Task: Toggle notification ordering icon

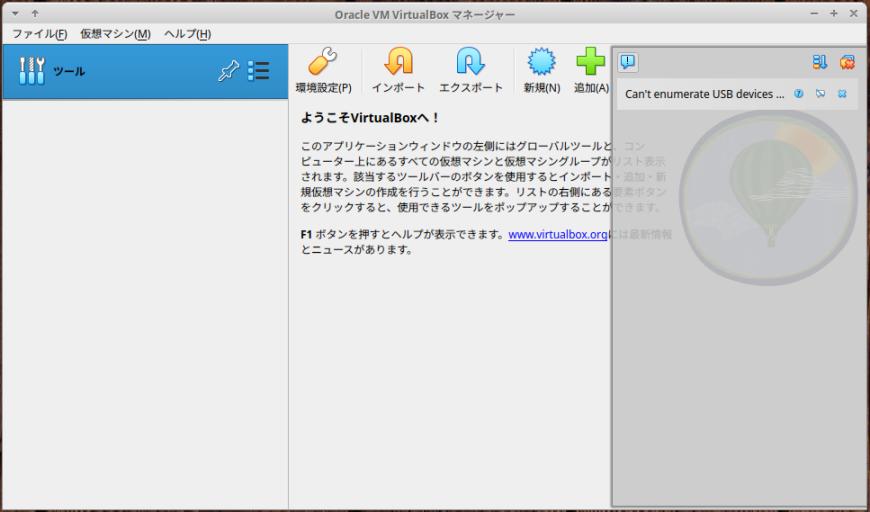Action: [x=820, y=62]
